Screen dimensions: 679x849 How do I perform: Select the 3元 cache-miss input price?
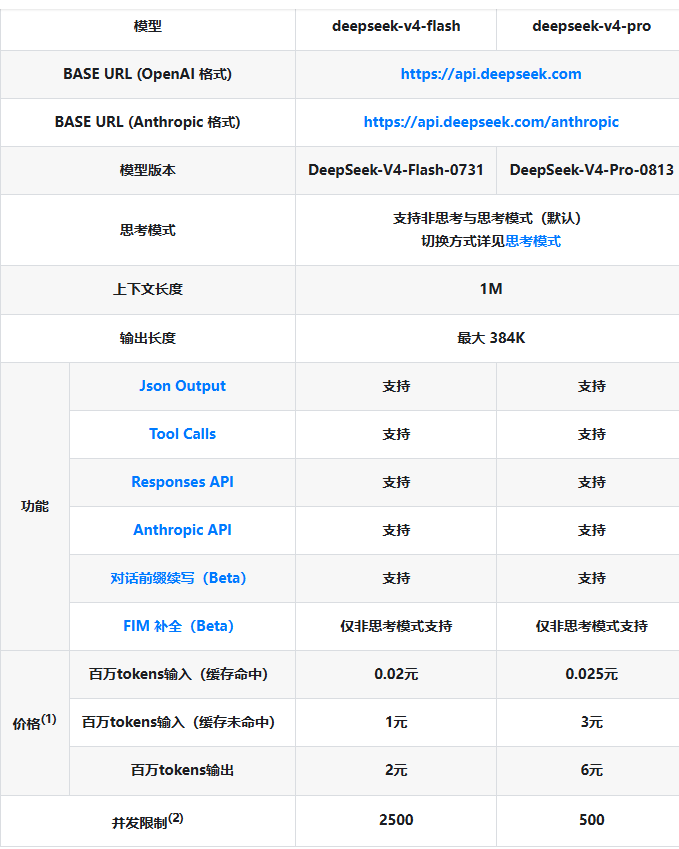tap(591, 722)
